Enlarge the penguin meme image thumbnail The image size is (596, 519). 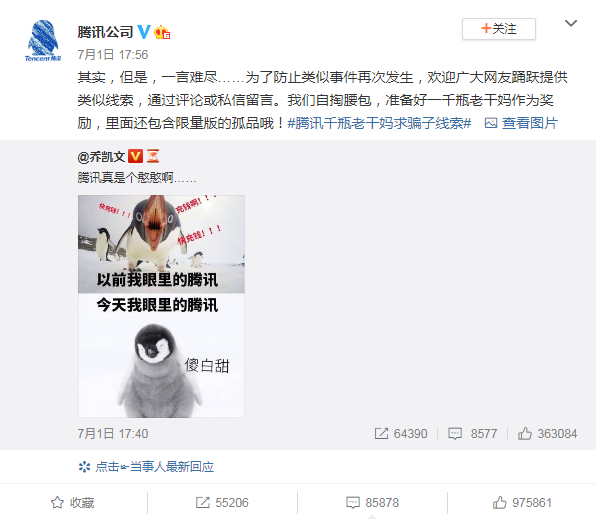161,306
